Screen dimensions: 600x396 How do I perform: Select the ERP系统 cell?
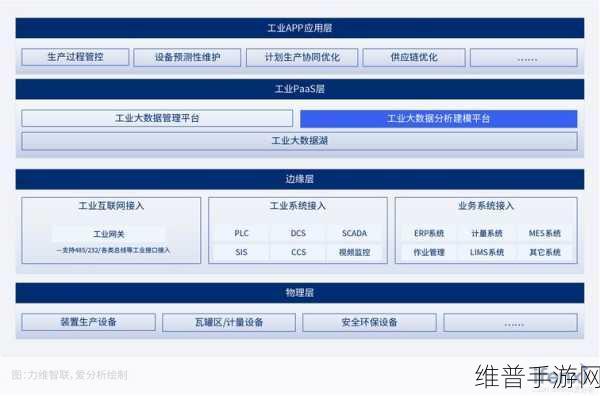pyautogui.click(x=429, y=233)
